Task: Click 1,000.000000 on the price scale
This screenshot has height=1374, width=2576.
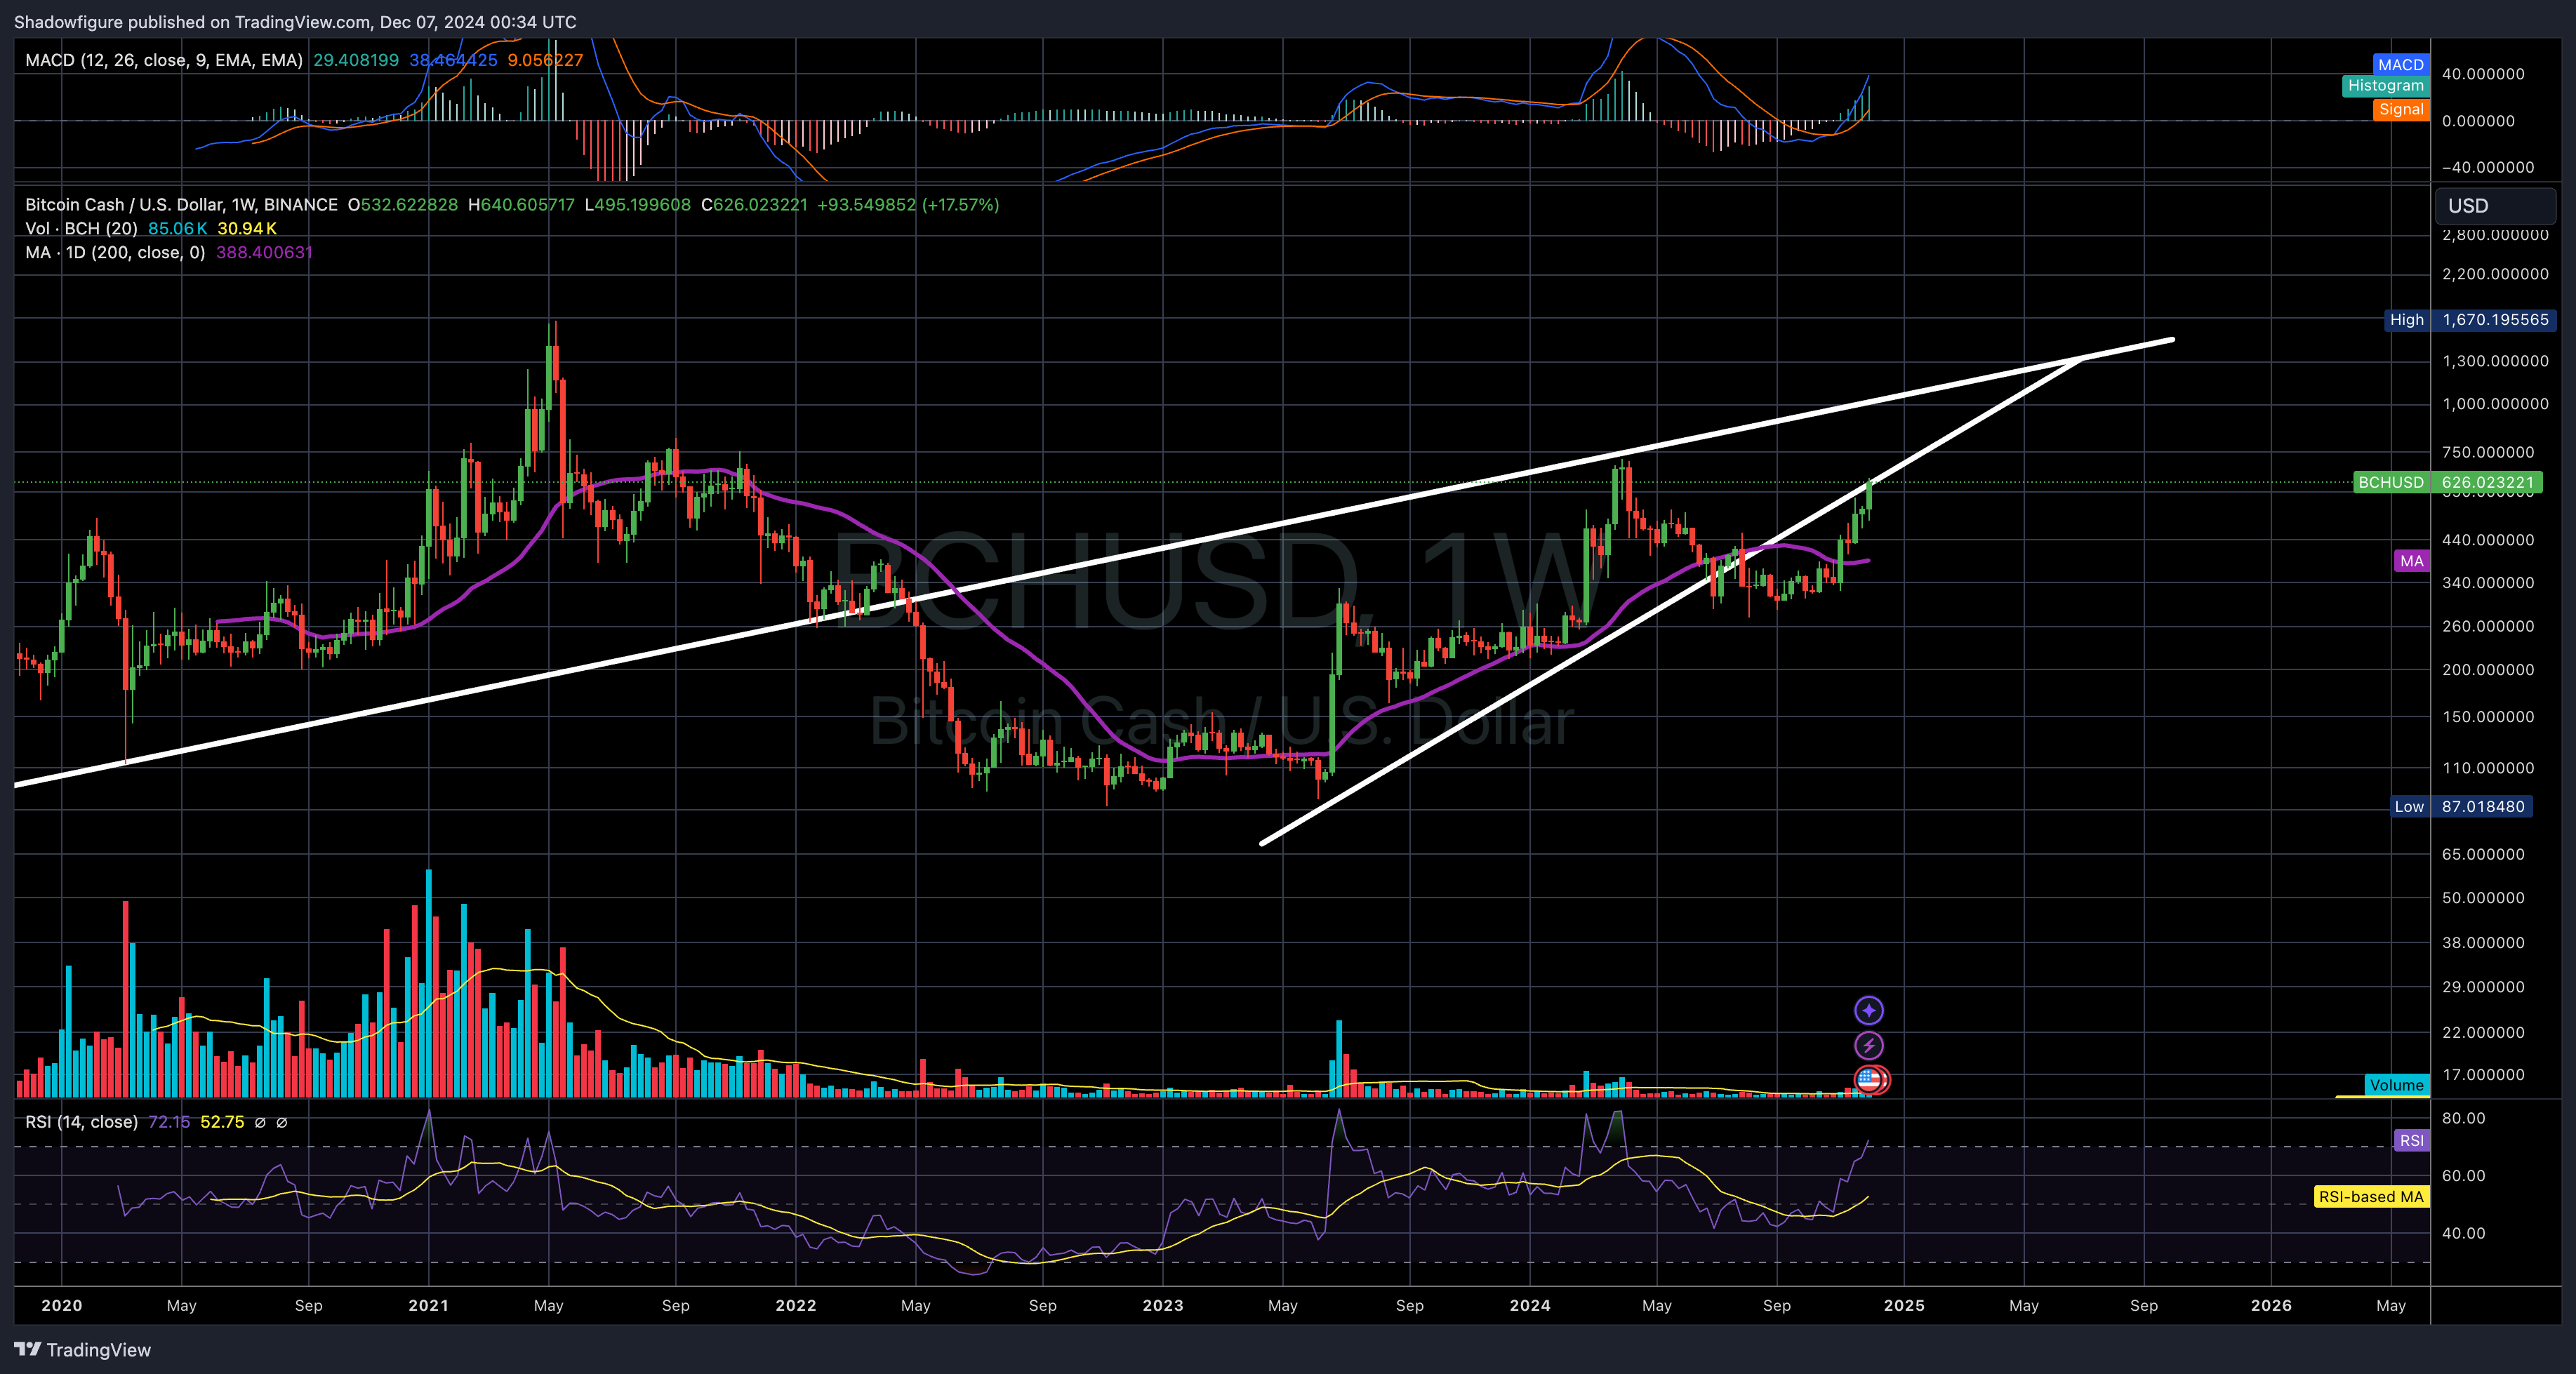Action: 2495,404
